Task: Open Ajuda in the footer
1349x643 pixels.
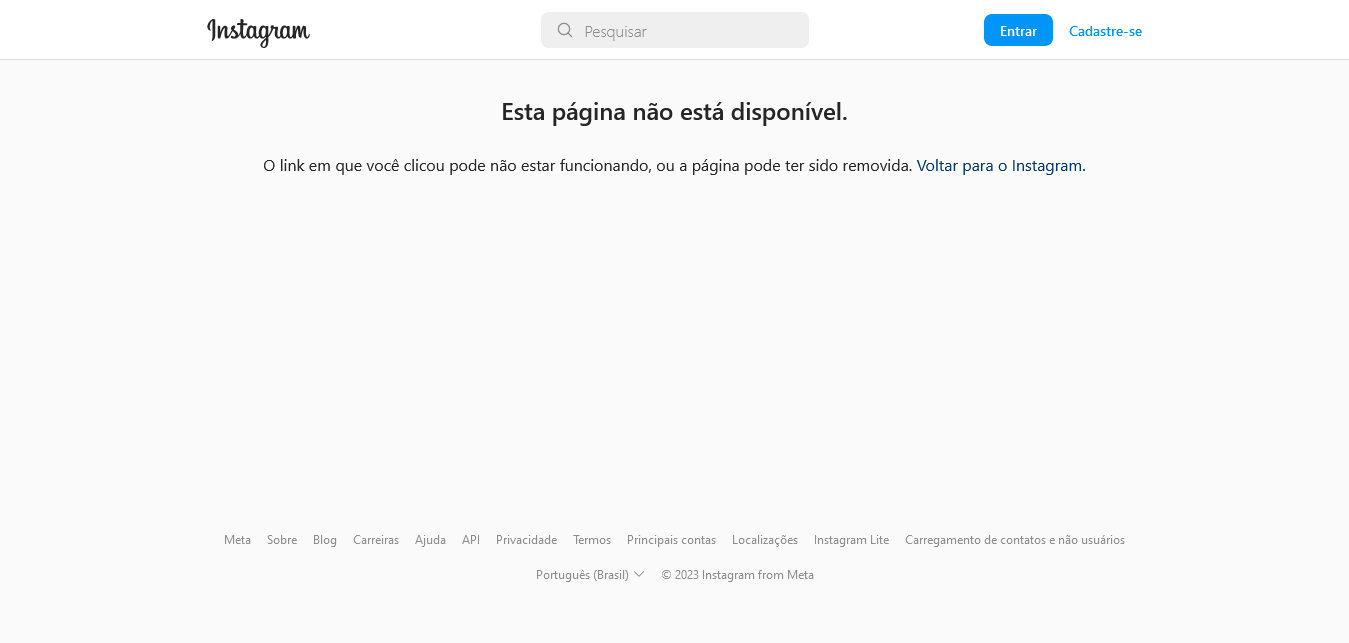Action: coord(430,540)
